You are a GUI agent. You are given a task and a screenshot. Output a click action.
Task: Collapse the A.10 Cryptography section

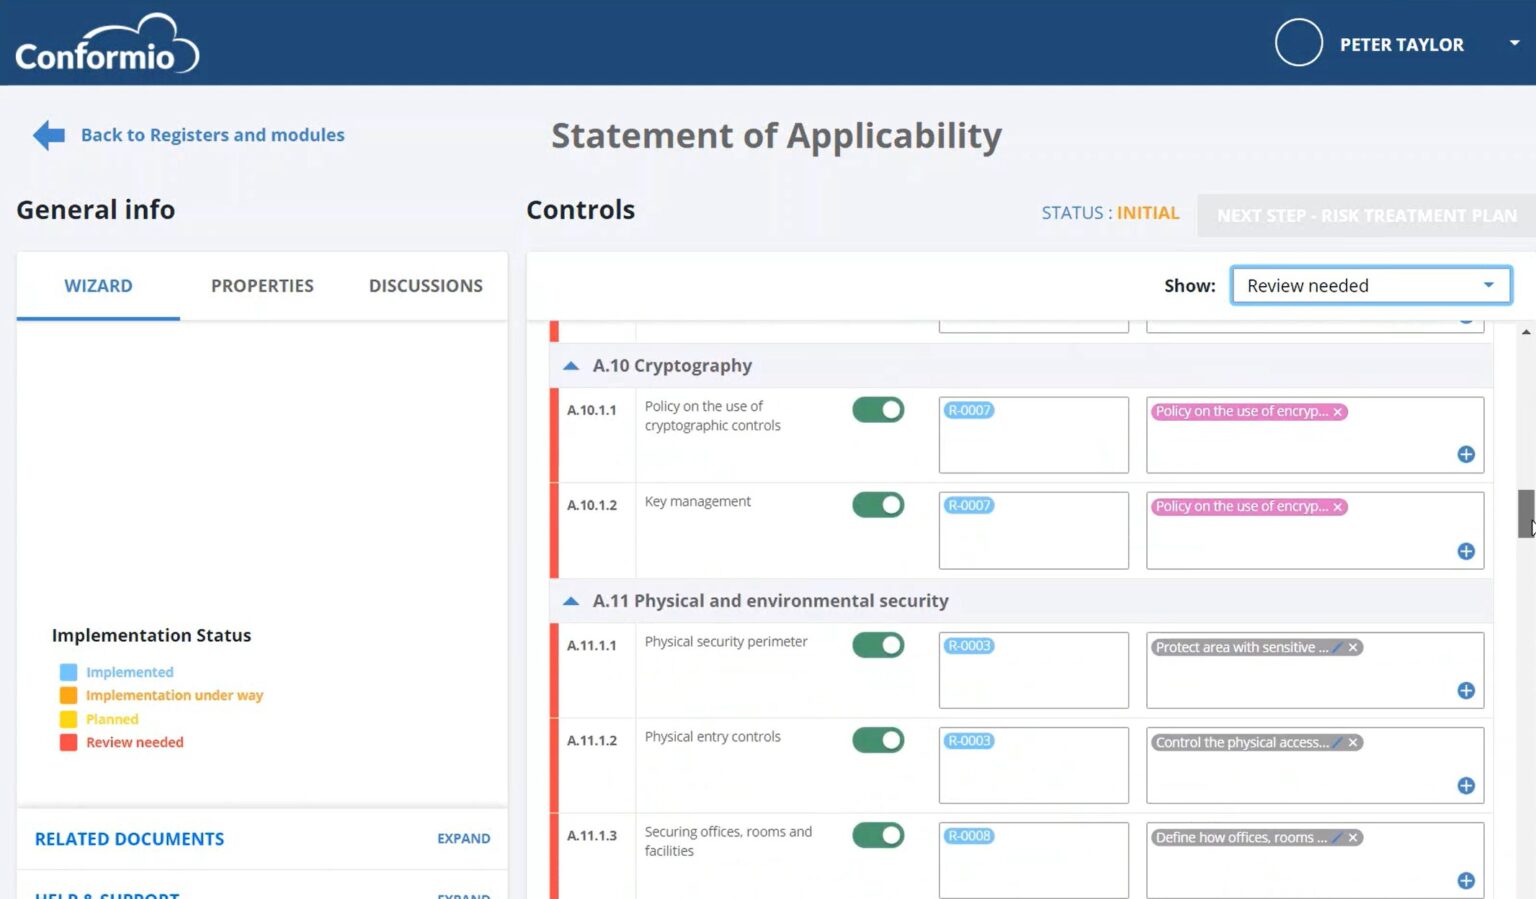tap(571, 366)
